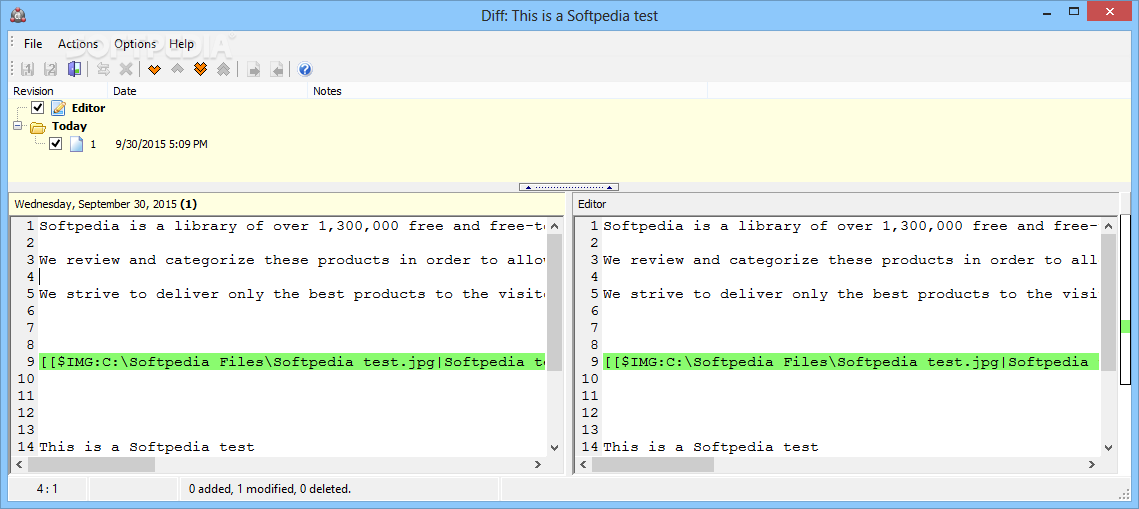The height and width of the screenshot is (509, 1139).
Task: Click the left pane horizontal scroll thumb
Action: coord(92,464)
